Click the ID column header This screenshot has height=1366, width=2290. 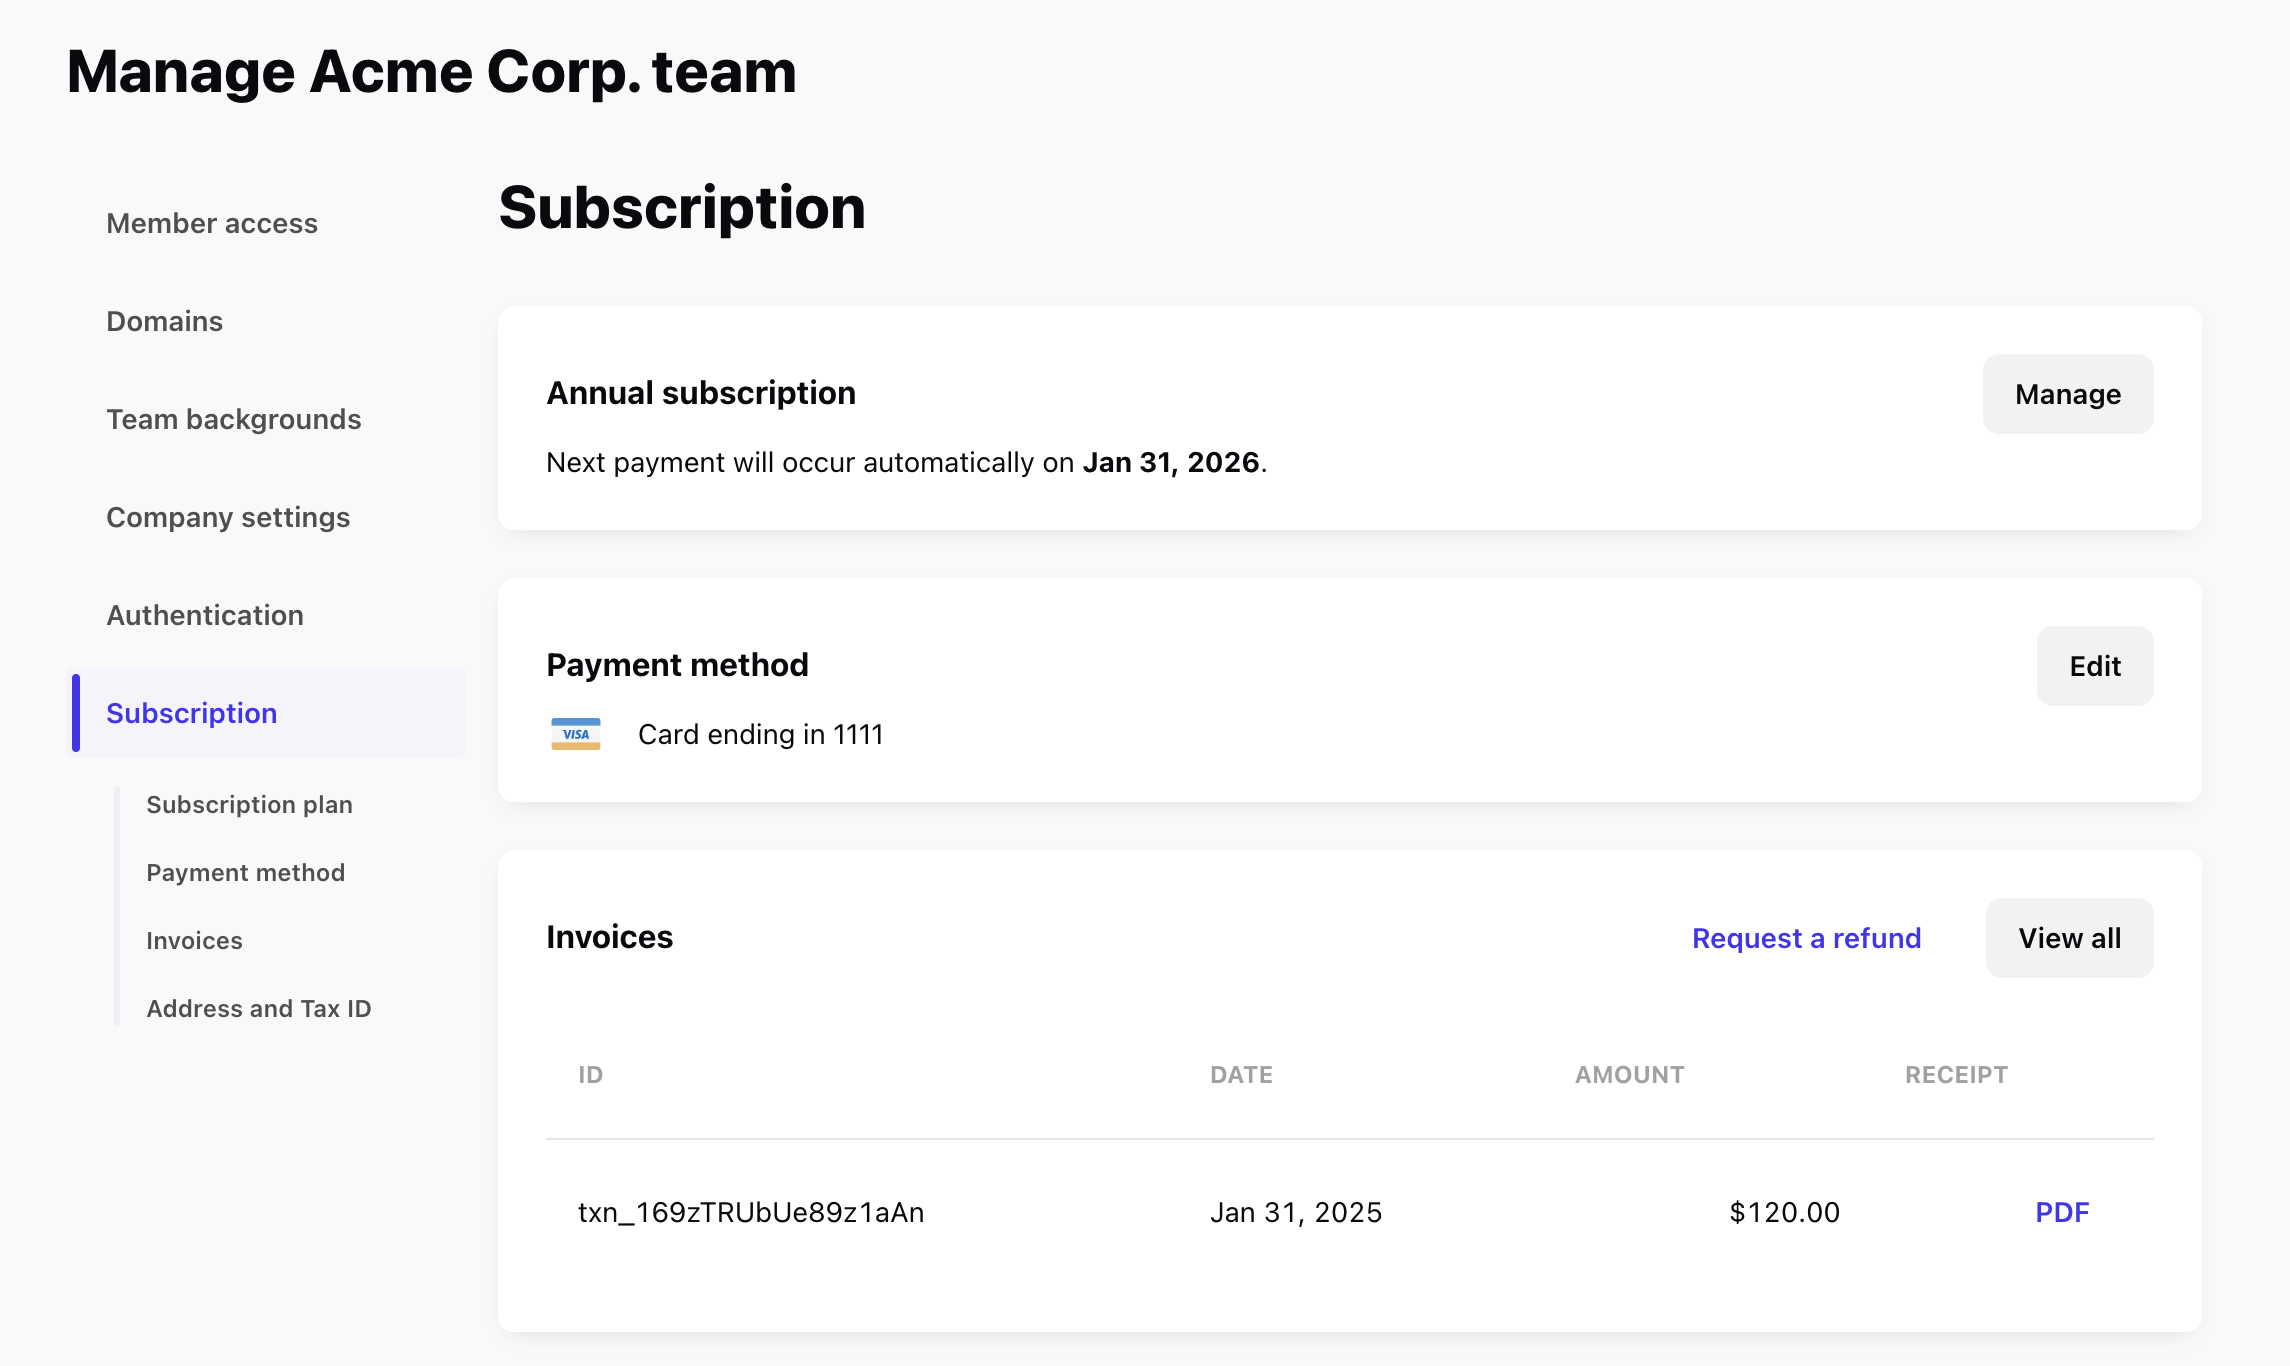pos(590,1074)
